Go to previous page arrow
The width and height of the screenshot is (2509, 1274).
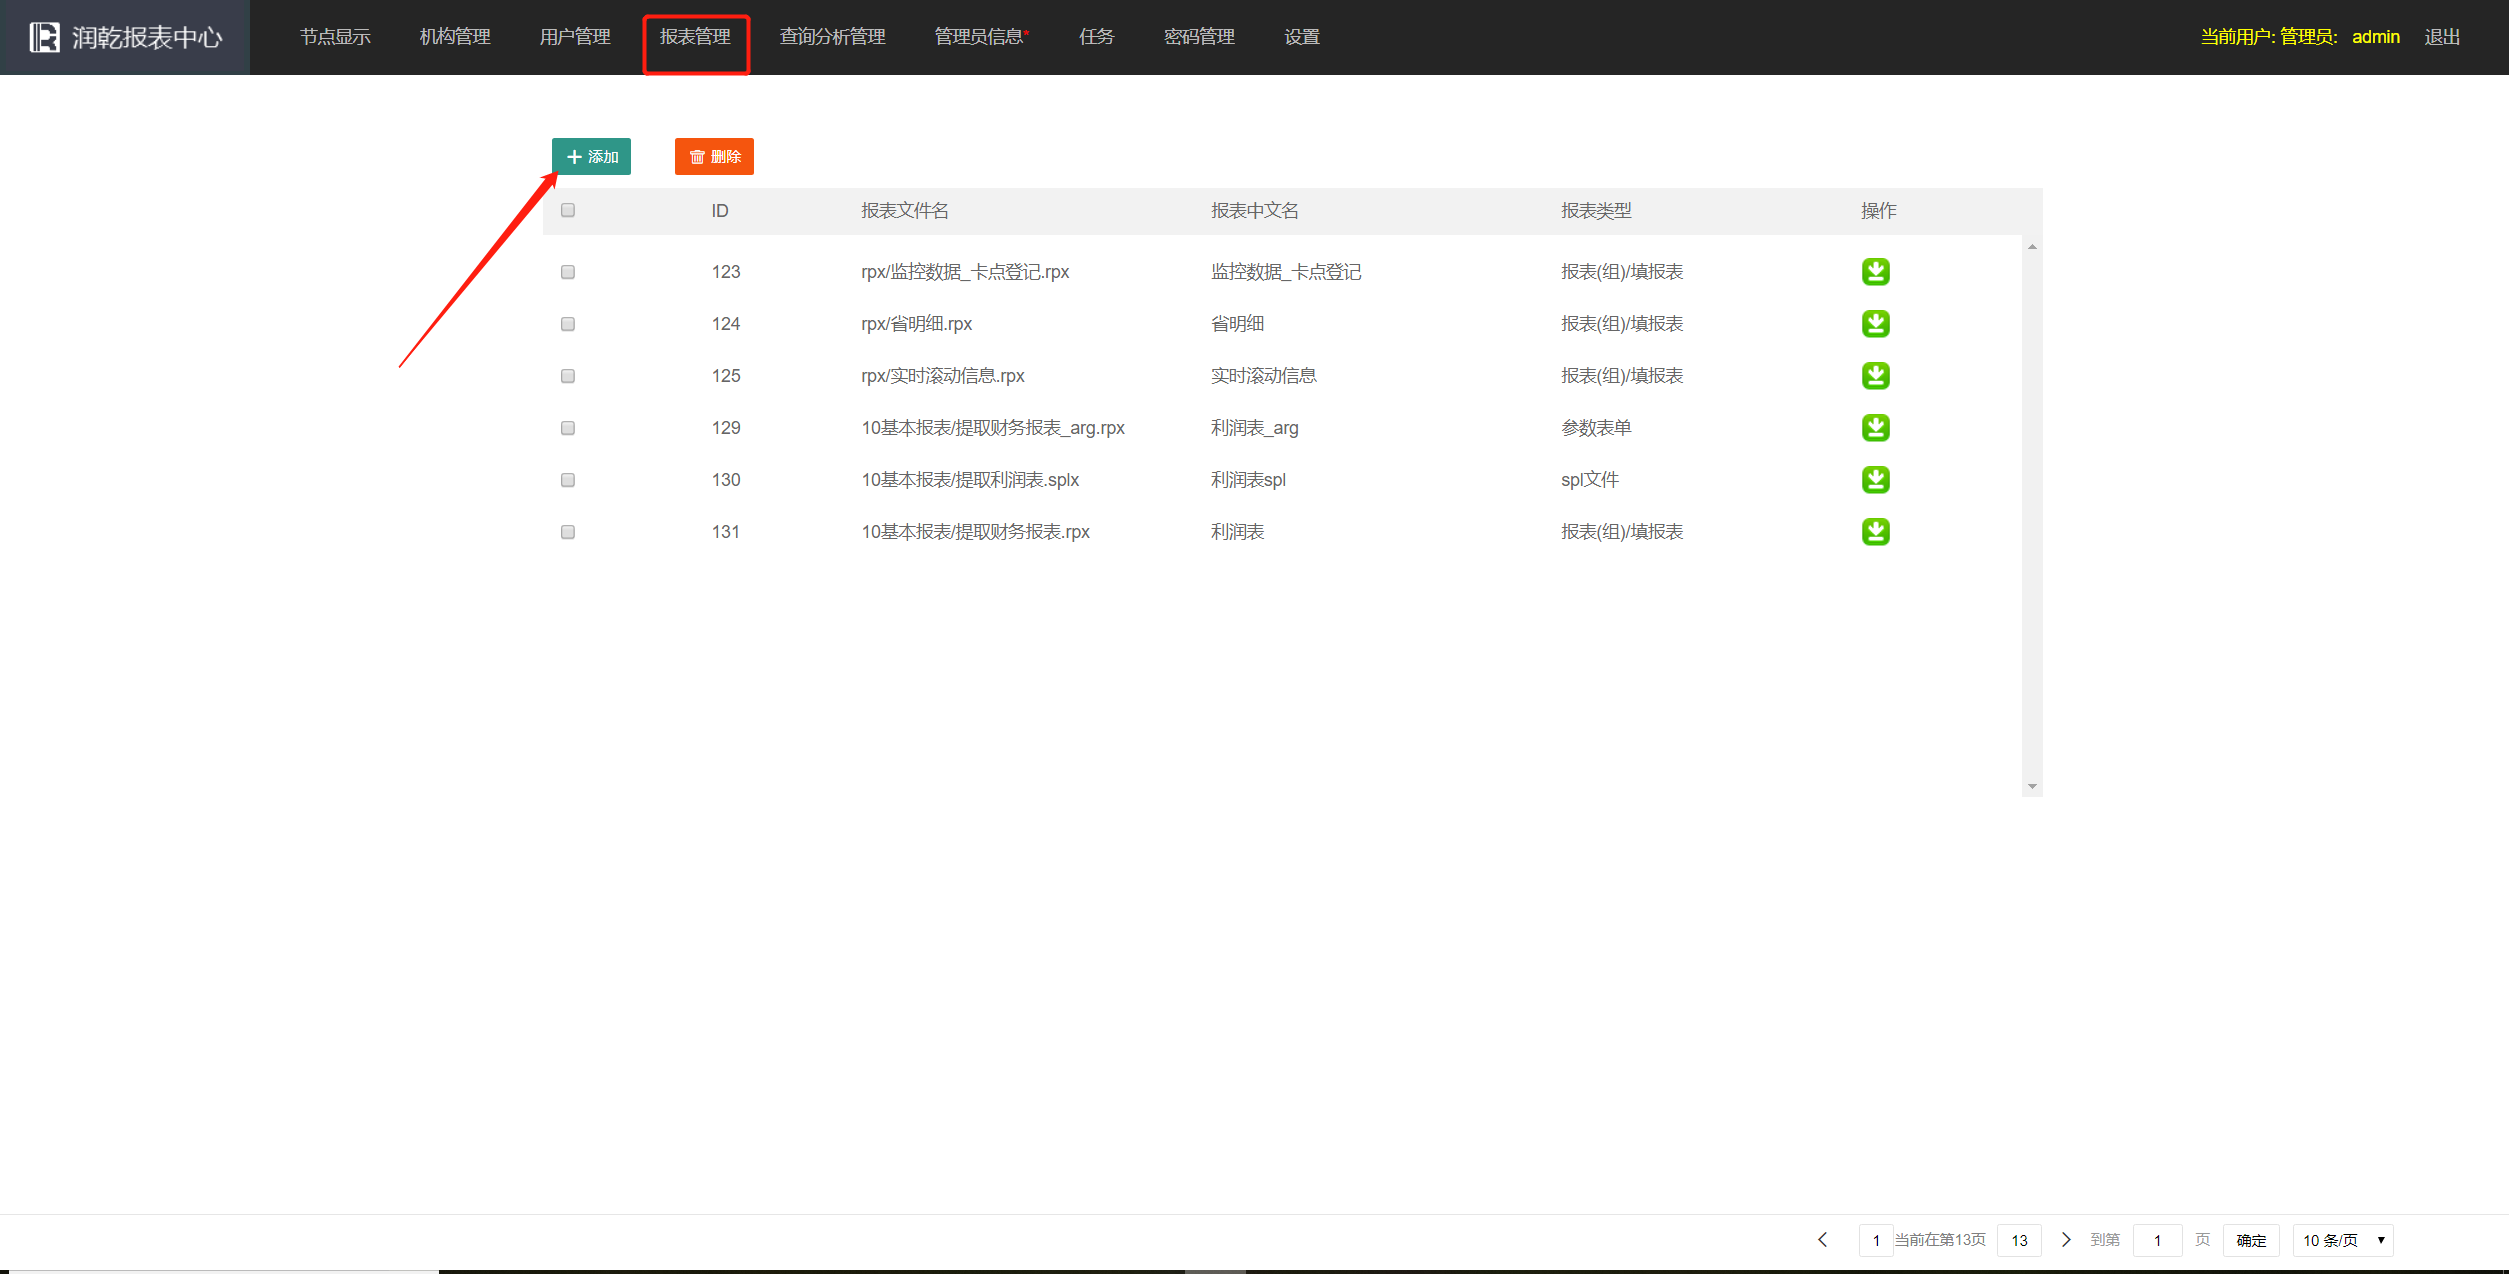click(1822, 1240)
